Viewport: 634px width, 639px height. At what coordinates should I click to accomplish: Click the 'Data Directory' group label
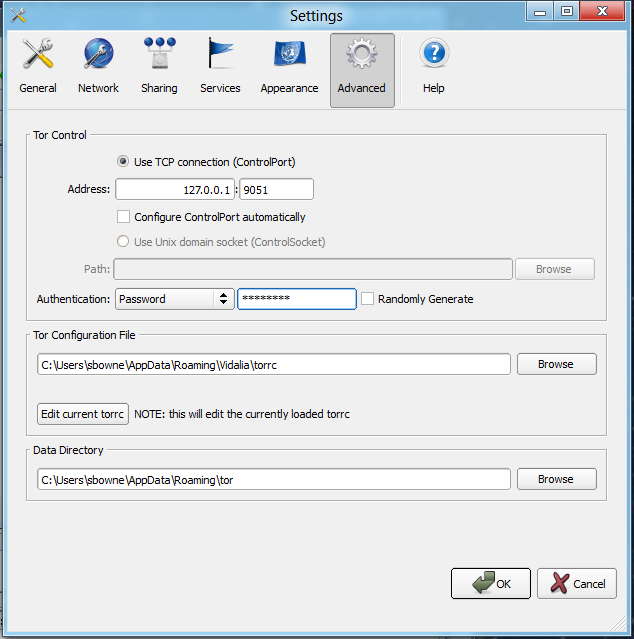click(68, 450)
